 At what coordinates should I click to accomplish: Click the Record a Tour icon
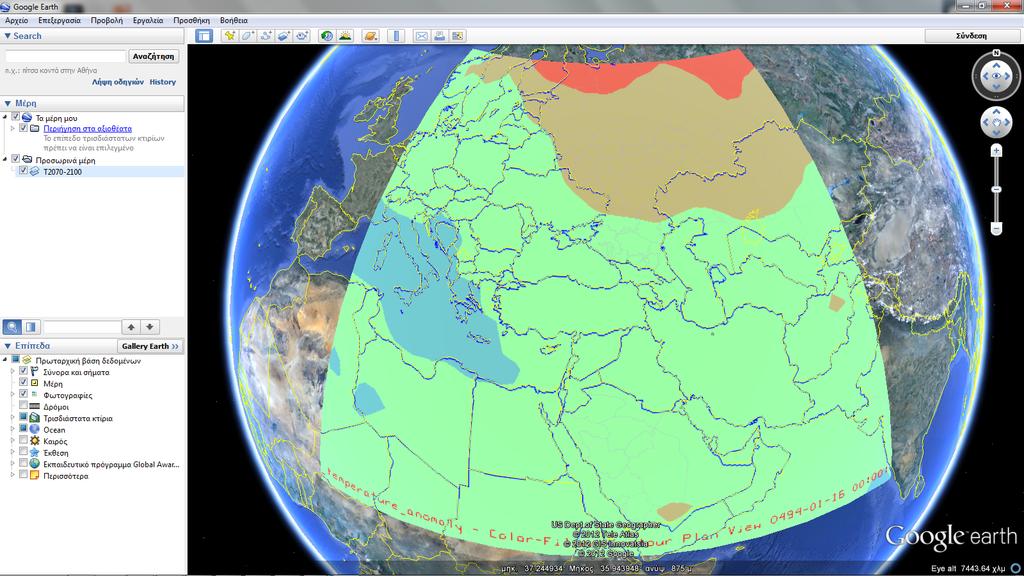pyautogui.click(x=302, y=36)
